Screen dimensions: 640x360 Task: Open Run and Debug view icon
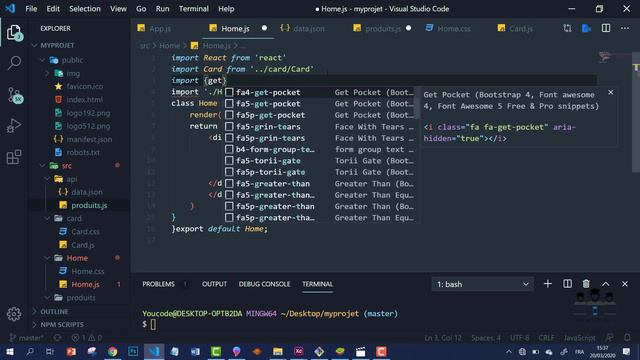tap(14, 126)
